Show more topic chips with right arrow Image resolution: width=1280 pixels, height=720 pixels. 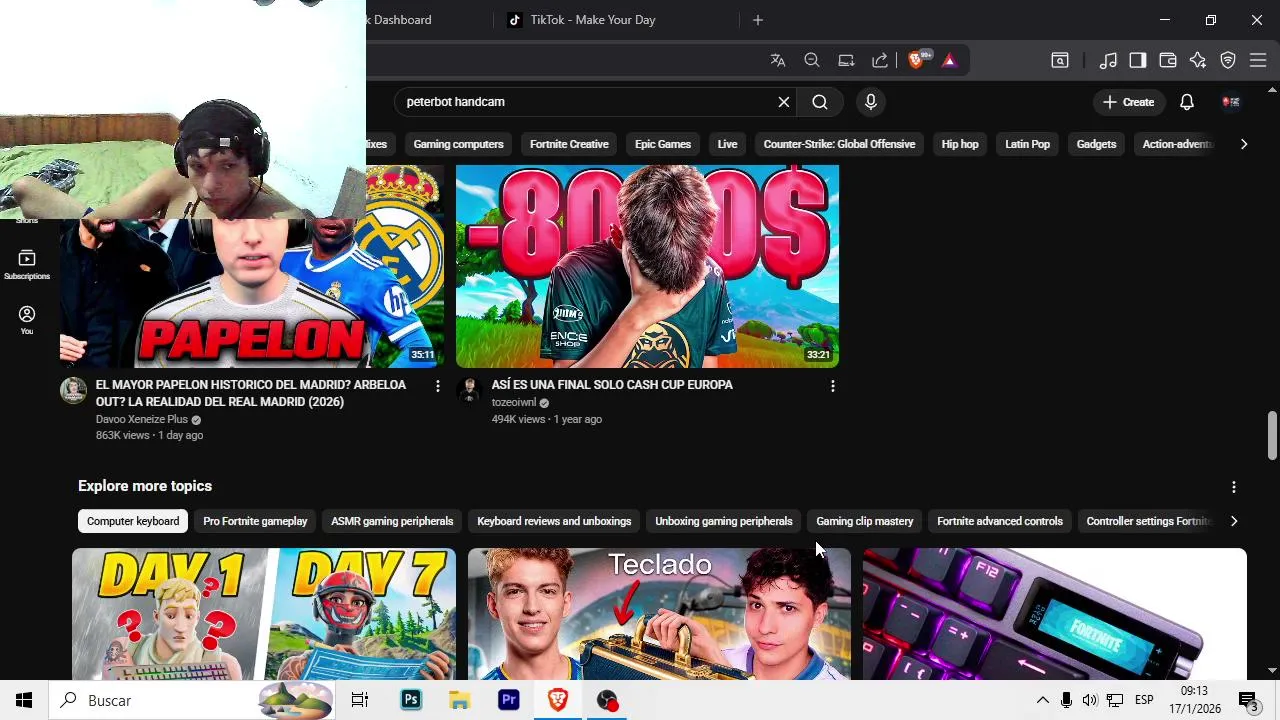pos(1234,521)
